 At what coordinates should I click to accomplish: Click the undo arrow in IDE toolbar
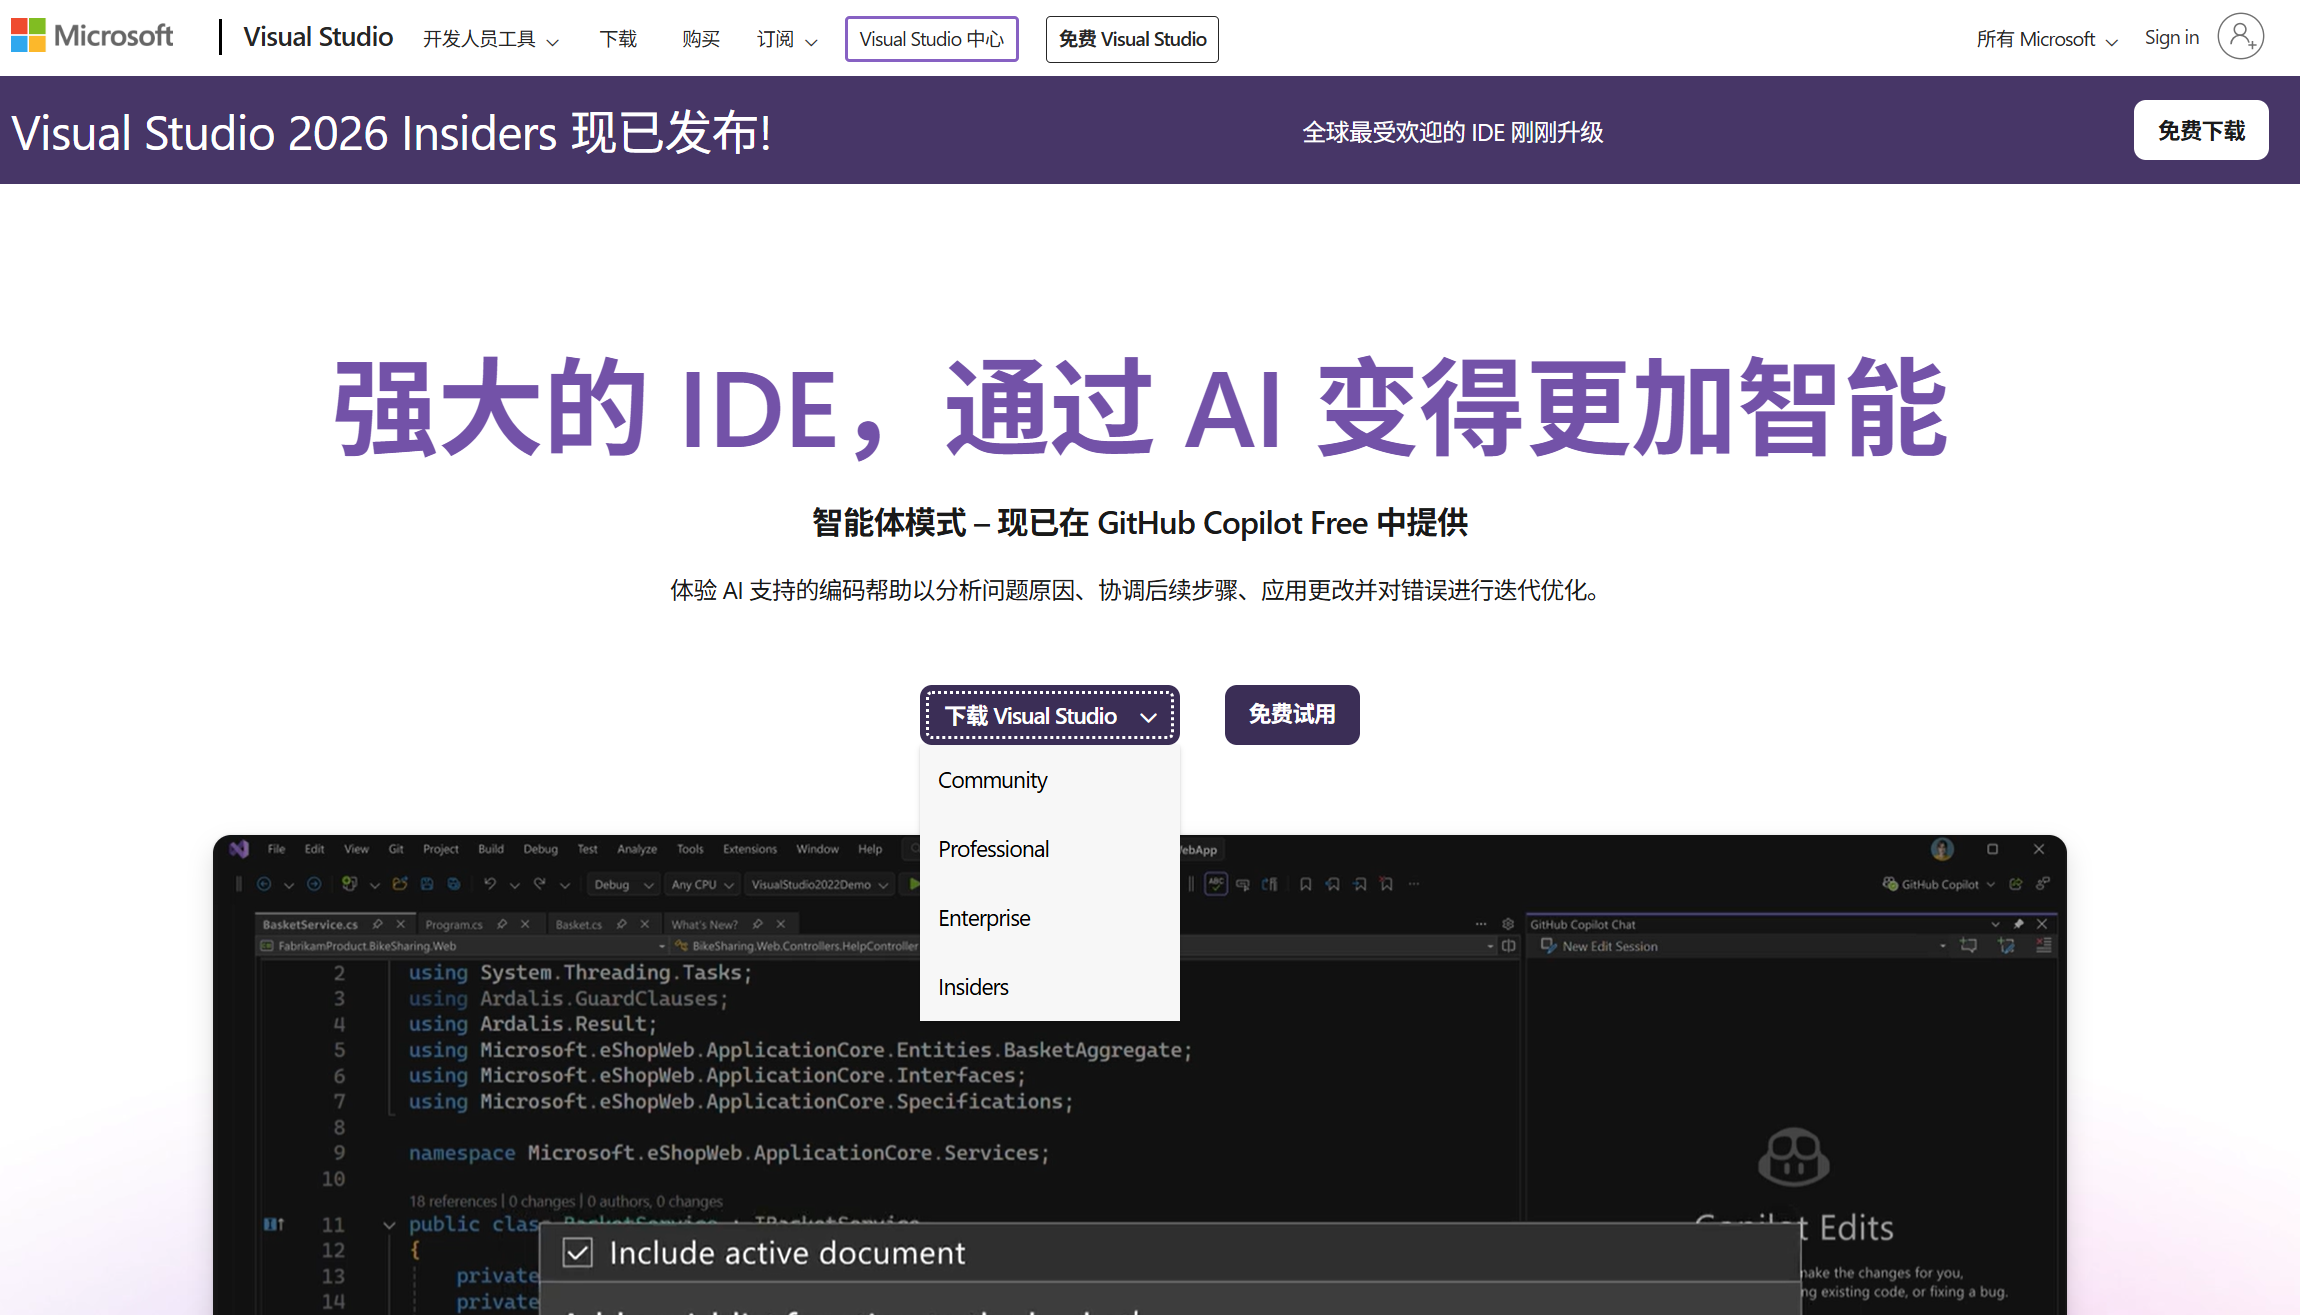click(x=490, y=884)
